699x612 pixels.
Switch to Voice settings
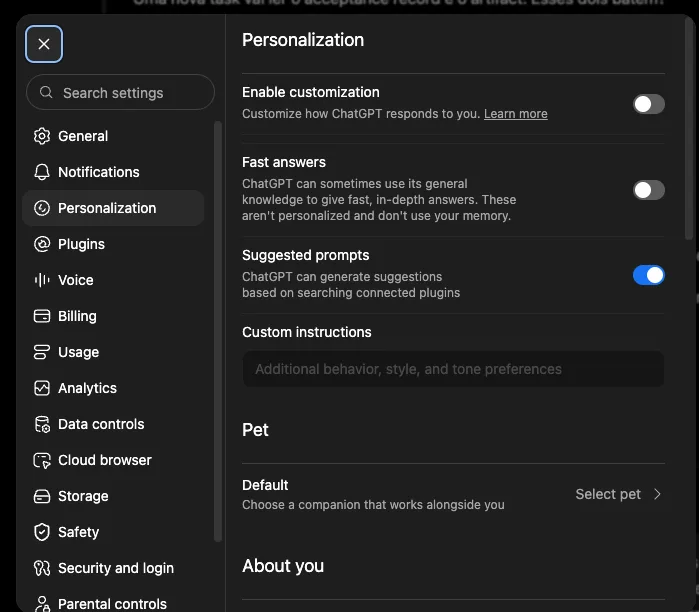(x=76, y=280)
